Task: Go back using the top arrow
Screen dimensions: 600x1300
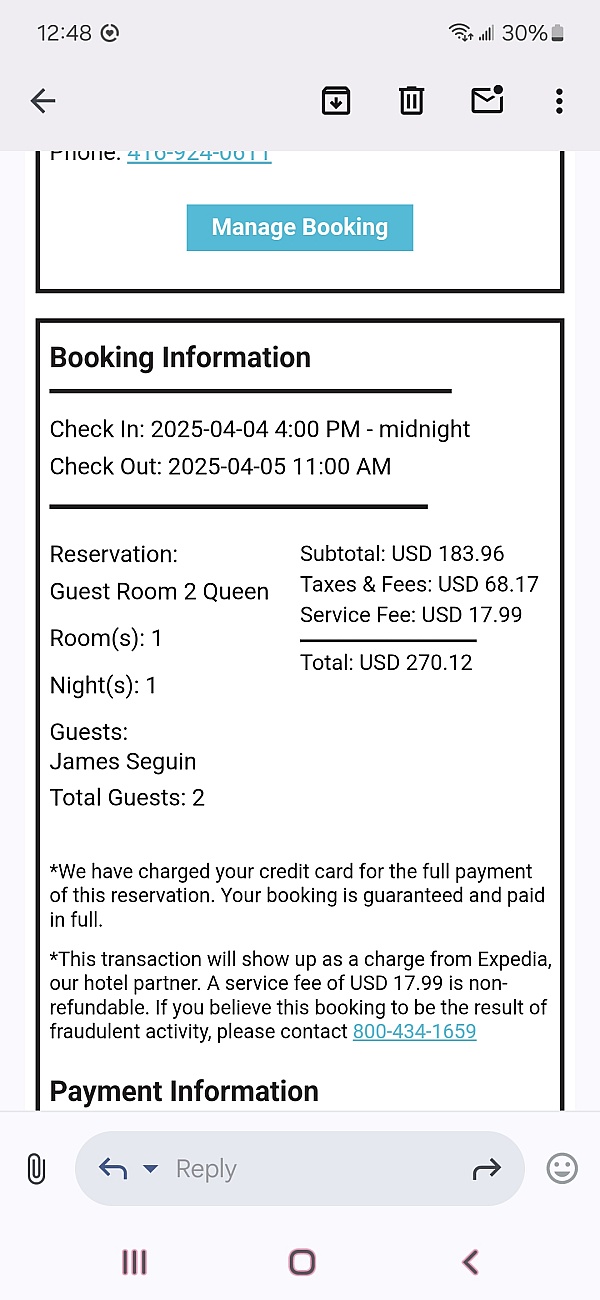Action: [43, 100]
